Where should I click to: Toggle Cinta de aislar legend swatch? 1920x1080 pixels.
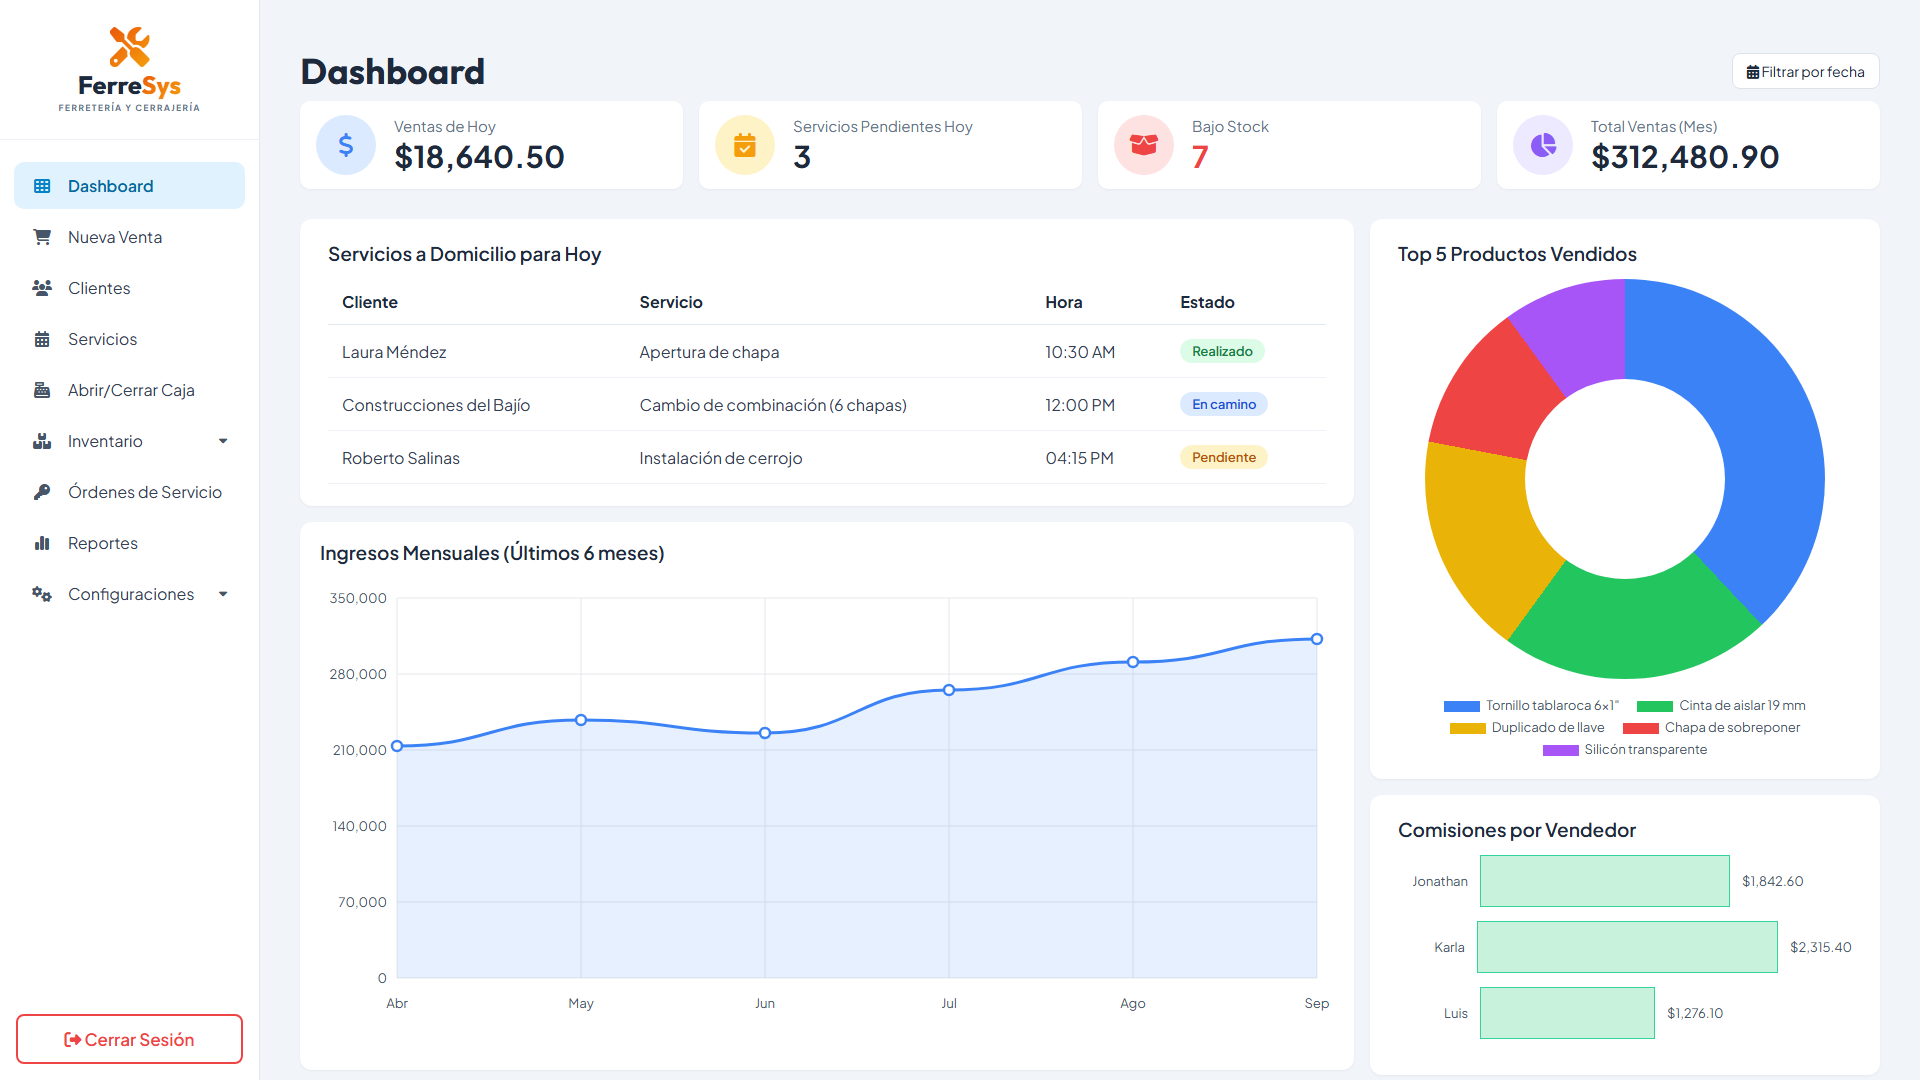(1654, 706)
